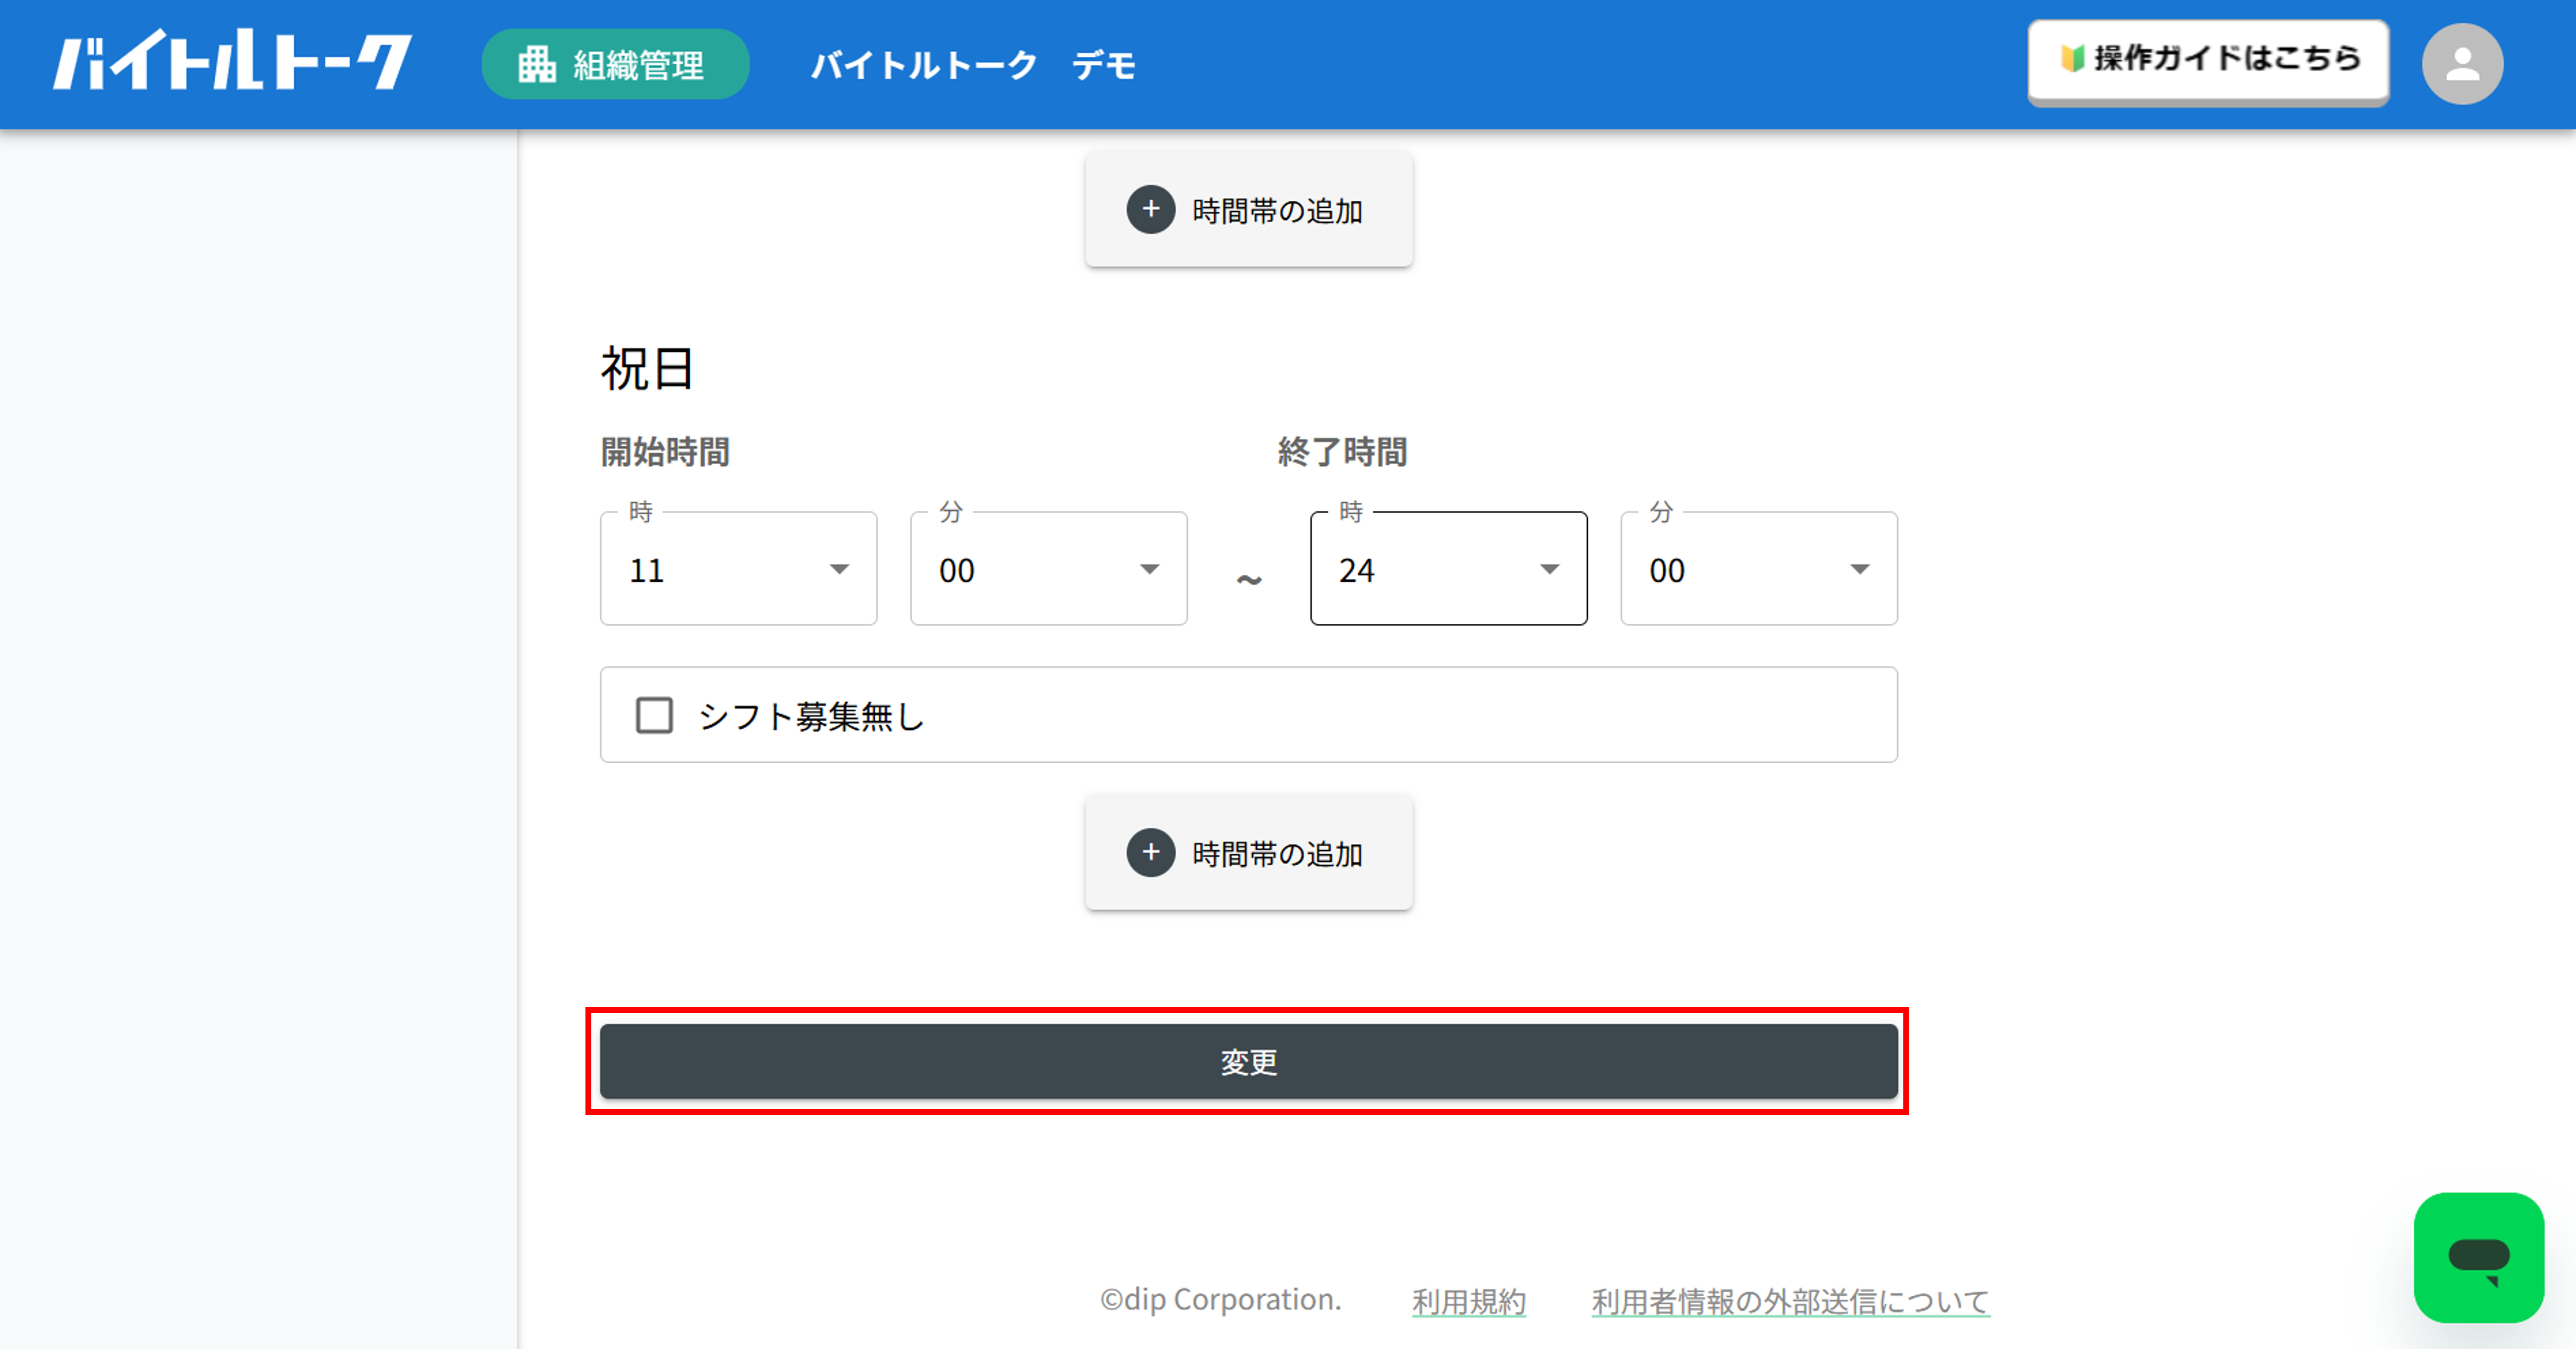Click the green chat widget icon
Image resolution: width=2576 pixels, height=1349 pixels.
coord(2478,1256)
